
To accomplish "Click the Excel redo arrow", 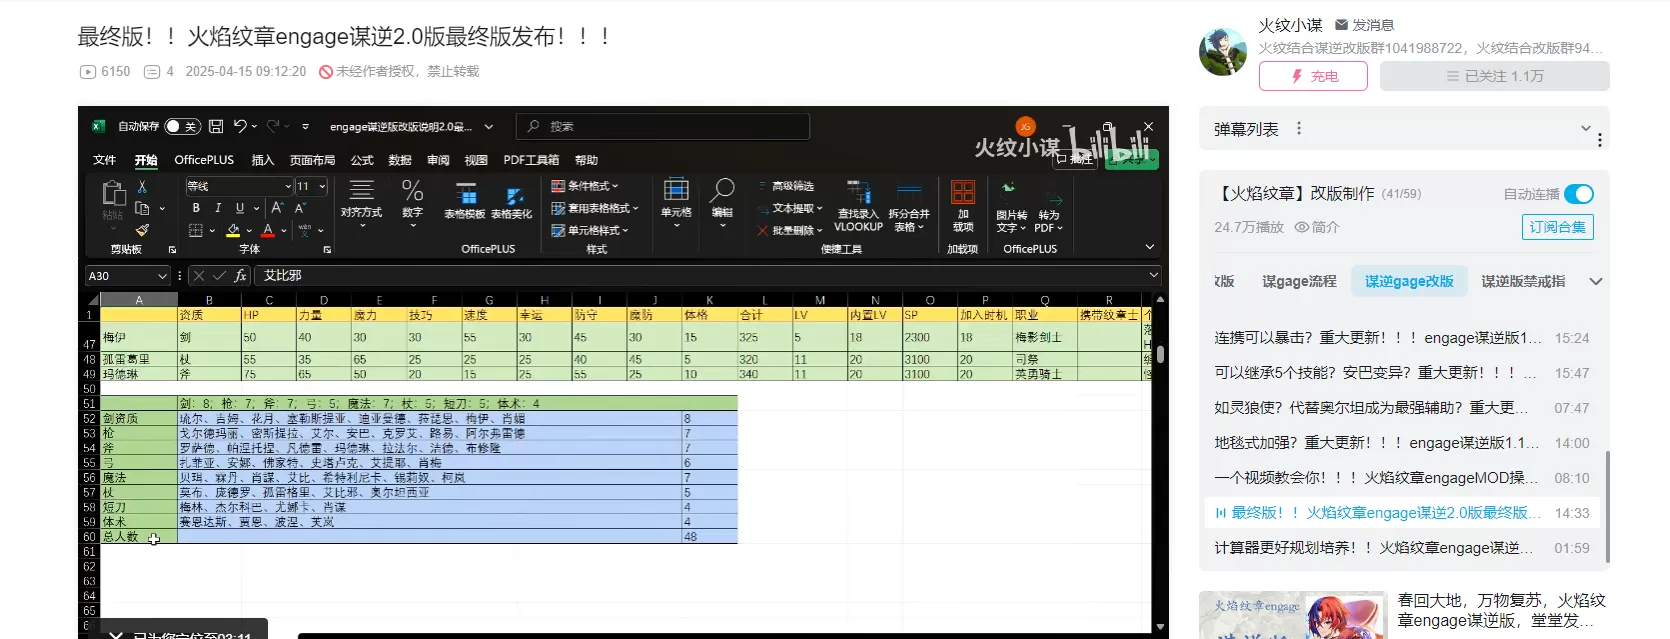I will tap(272, 126).
